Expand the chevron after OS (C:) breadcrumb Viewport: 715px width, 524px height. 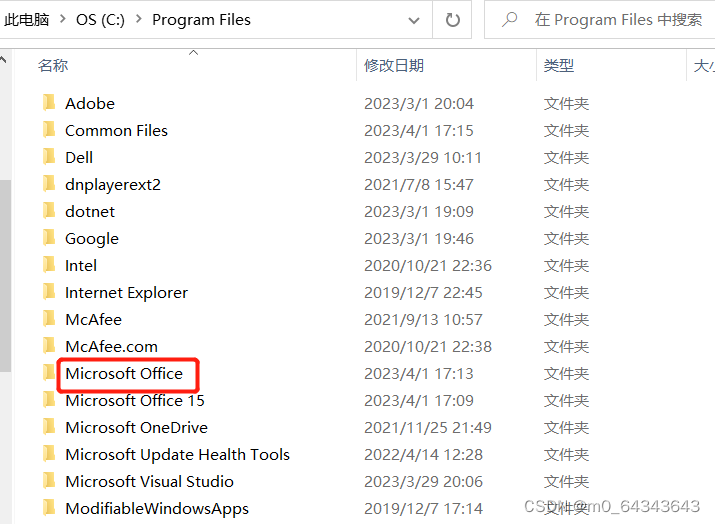click(x=139, y=20)
